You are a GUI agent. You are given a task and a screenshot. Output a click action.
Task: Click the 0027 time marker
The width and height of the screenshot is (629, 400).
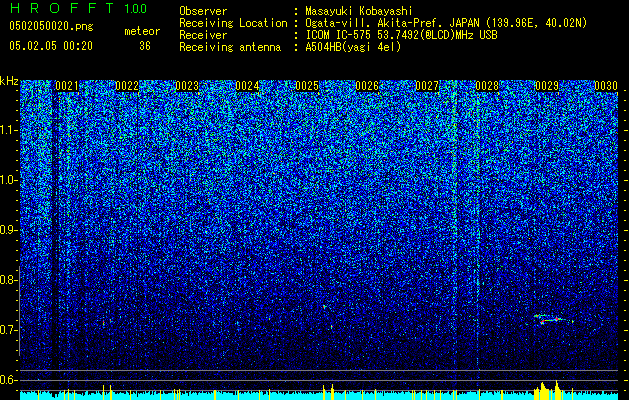[427, 86]
